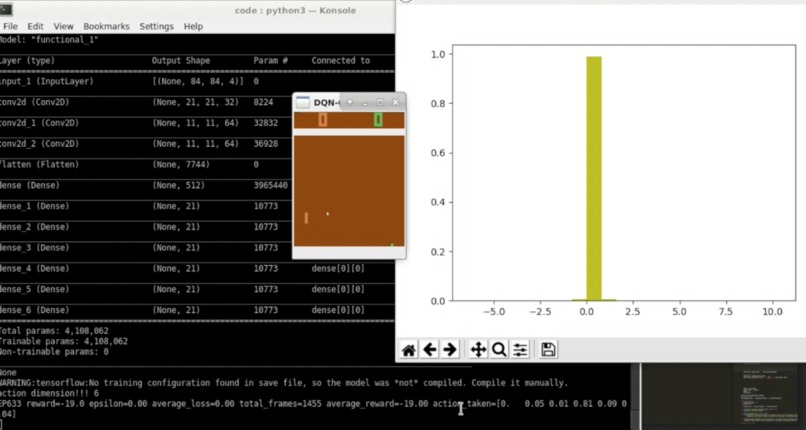Save the figure with floppy disk icon

[x=548, y=350]
